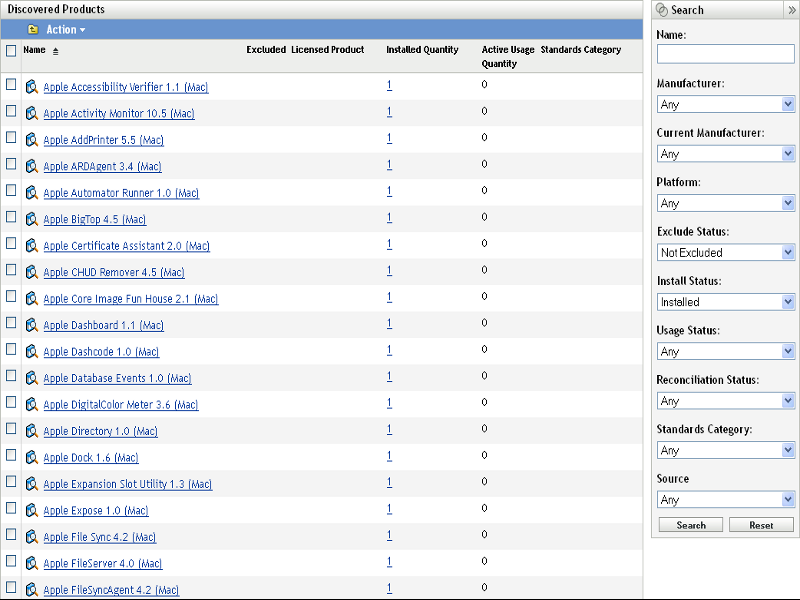This screenshot has height=600, width=800.
Task: Open the Platform dropdown
Action: pyautogui.click(x=726, y=204)
